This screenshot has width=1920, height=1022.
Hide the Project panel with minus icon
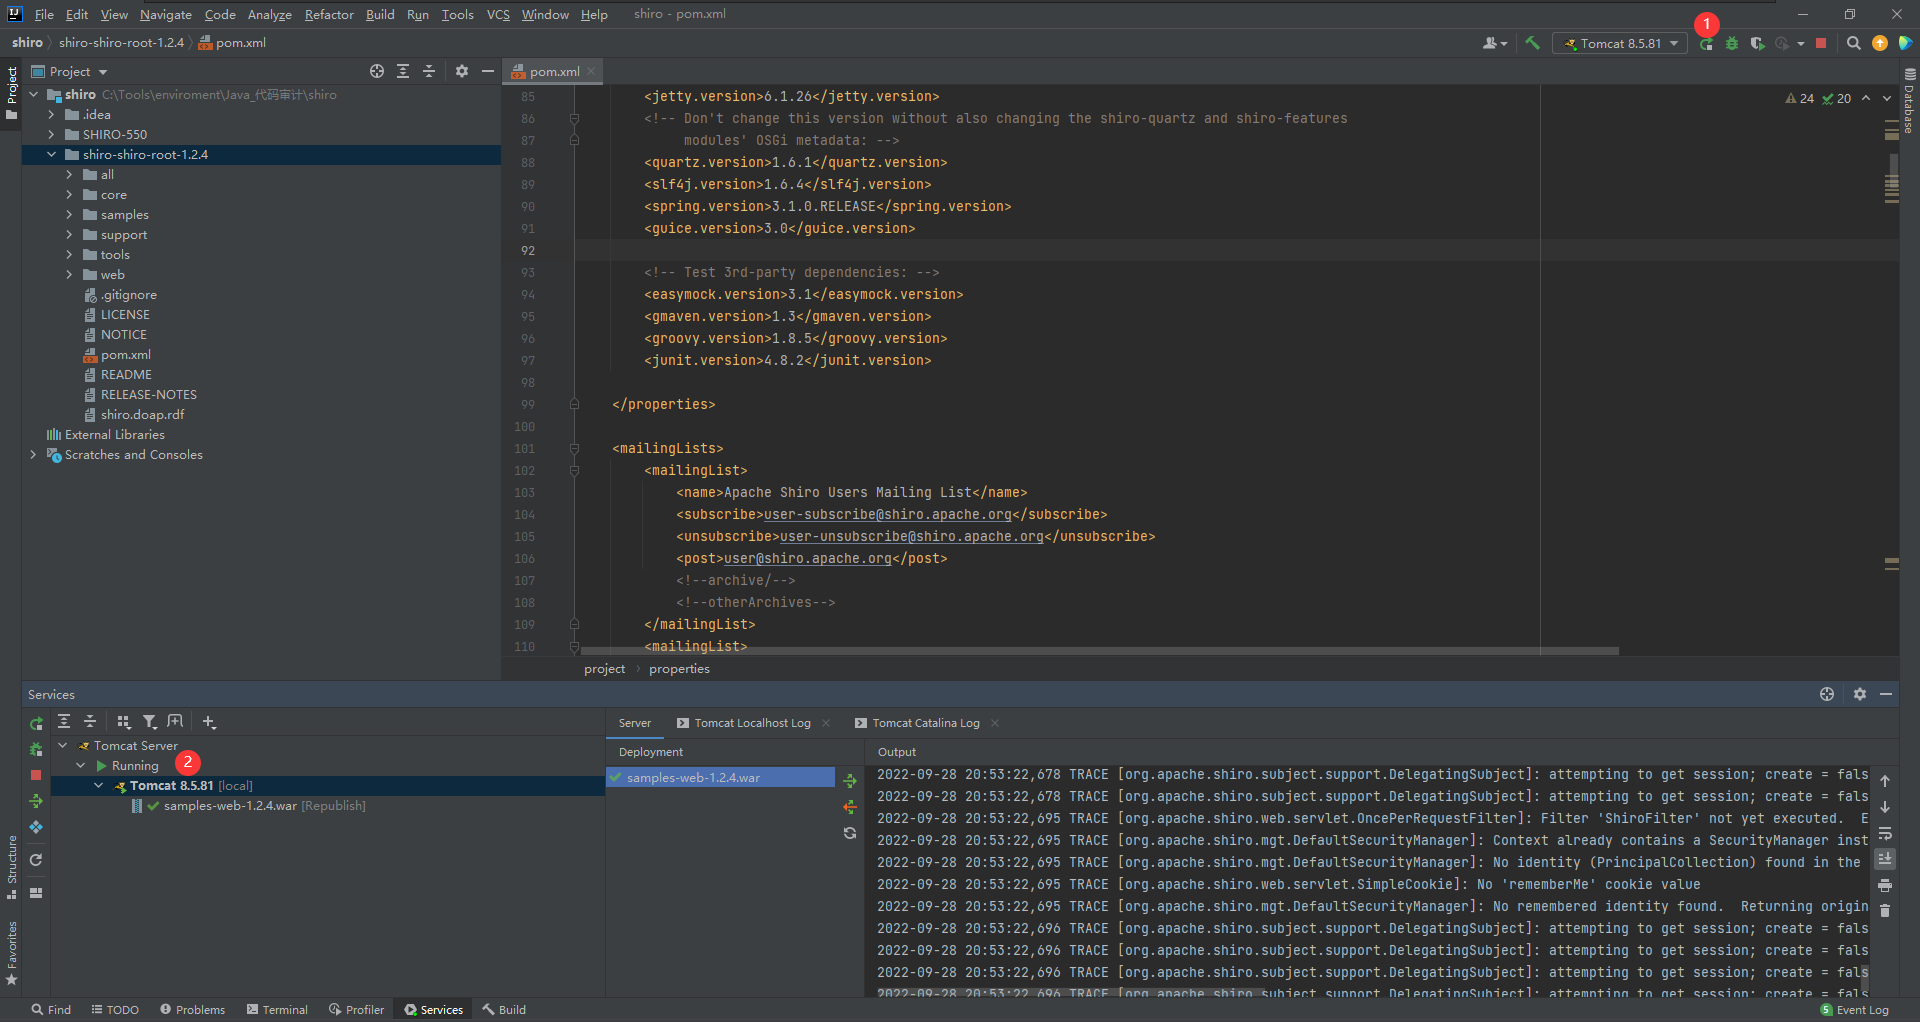click(488, 71)
